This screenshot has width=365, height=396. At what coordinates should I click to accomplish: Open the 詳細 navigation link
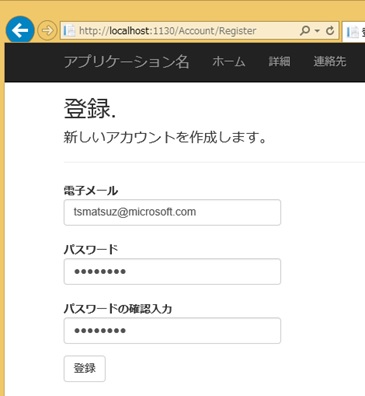tap(279, 62)
